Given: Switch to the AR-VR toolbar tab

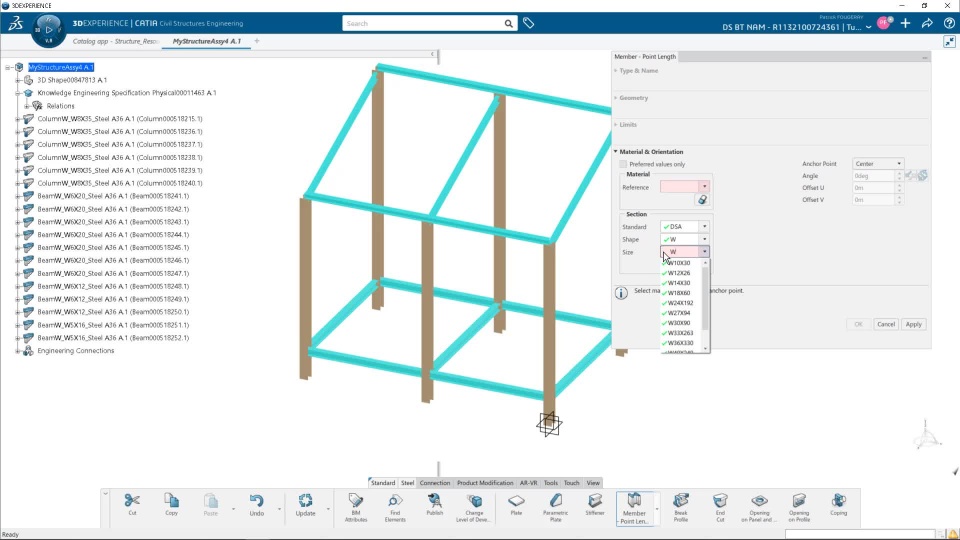Looking at the screenshot, I should (x=528, y=483).
